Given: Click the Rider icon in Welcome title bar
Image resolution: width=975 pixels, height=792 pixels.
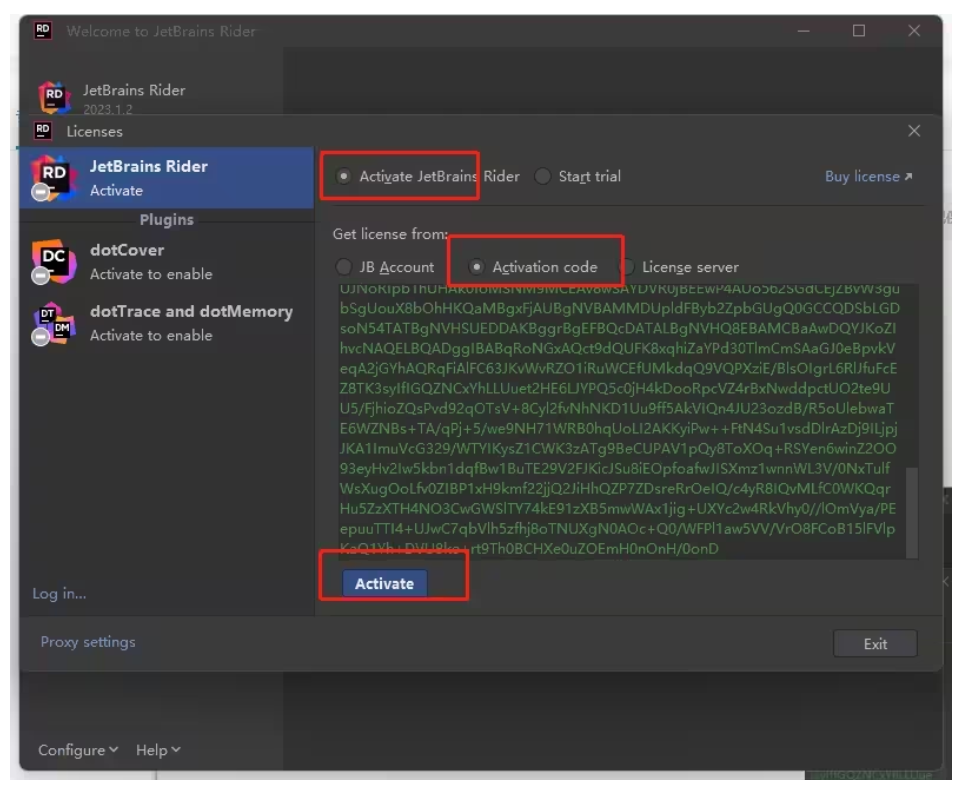Looking at the screenshot, I should (x=43, y=30).
